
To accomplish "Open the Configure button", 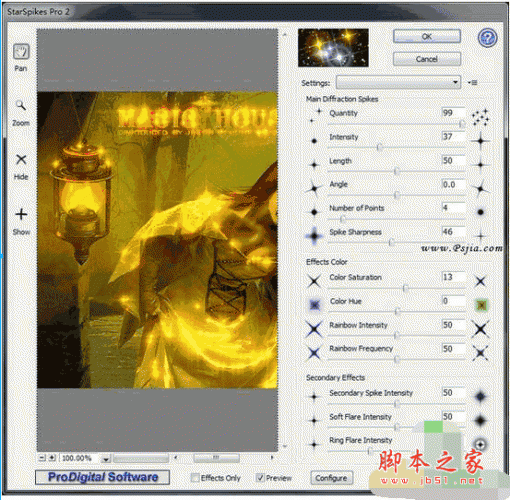I will [x=331, y=478].
